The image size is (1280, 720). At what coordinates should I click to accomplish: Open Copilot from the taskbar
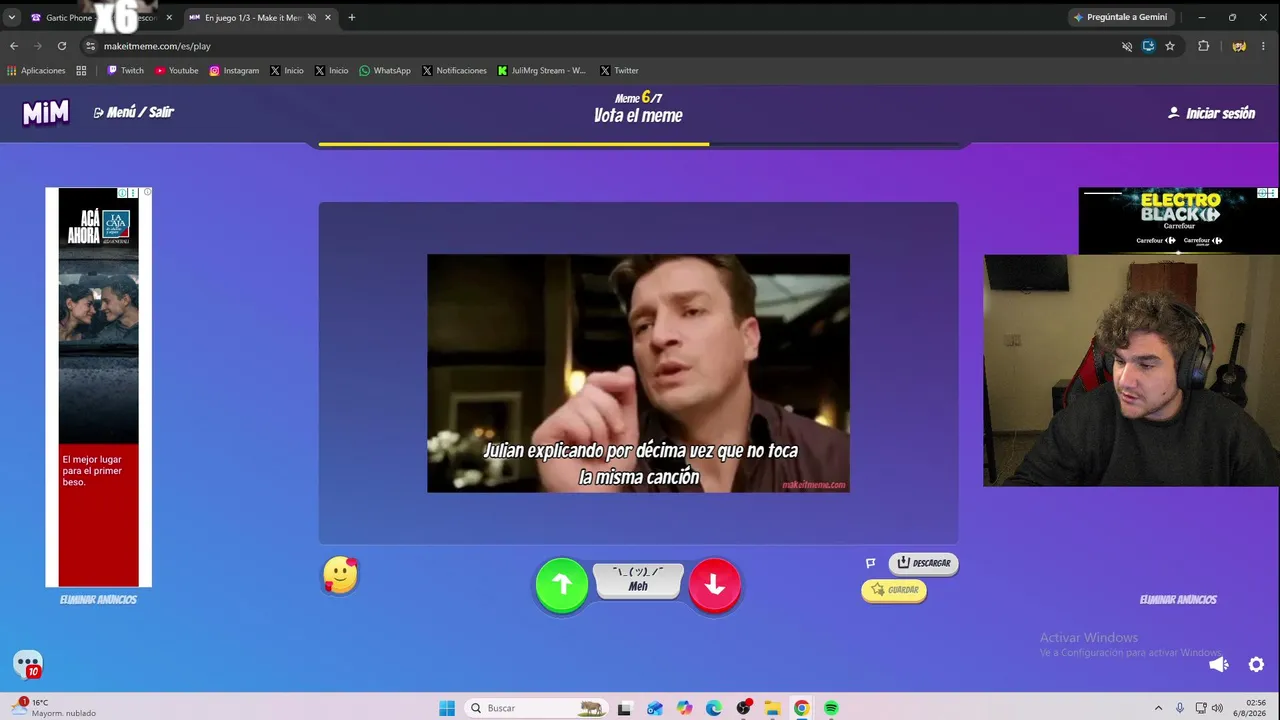pyautogui.click(x=684, y=708)
